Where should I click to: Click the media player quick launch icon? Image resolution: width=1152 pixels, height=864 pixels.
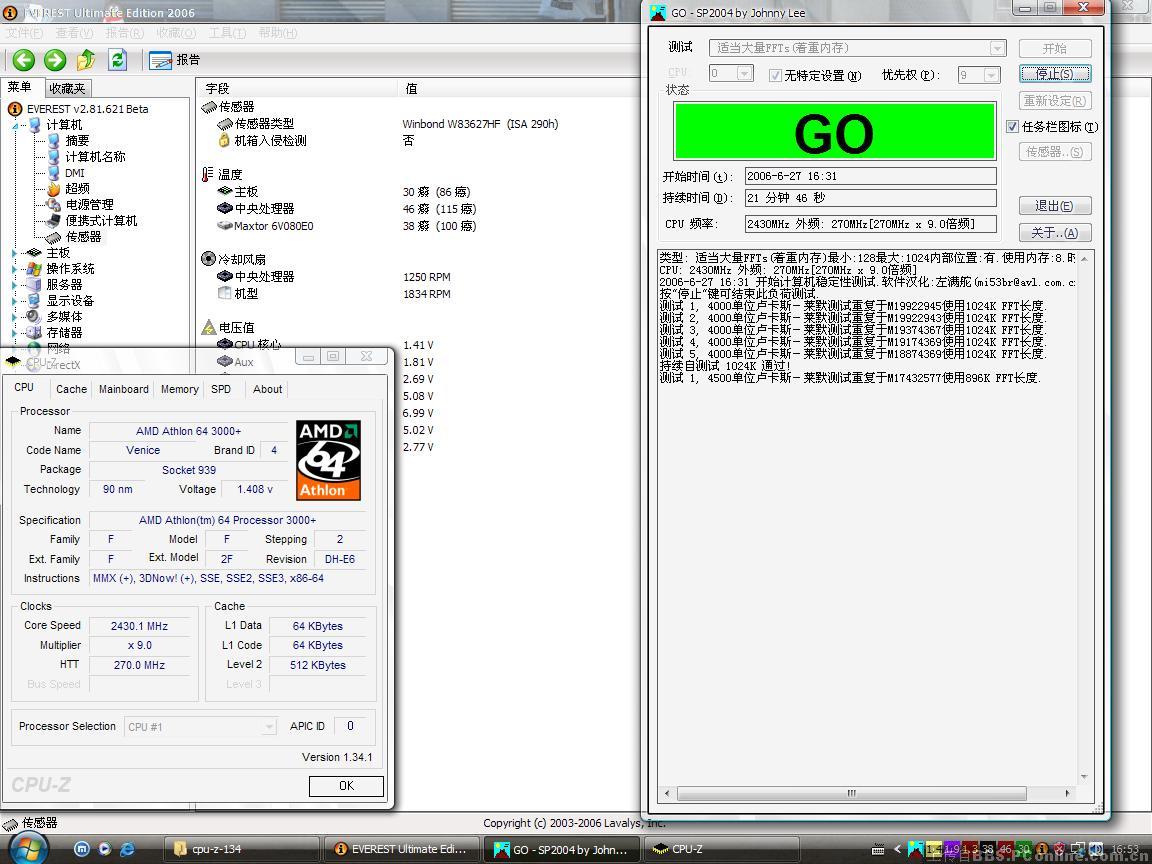click(x=104, y=849)
